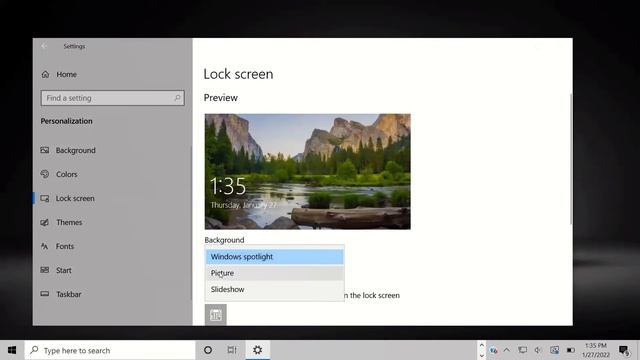The height and width of the screenshot is (360, 640).
Task: Click the volume speaker tray icon
Action: pyautogui.click(x=538, y=350)
